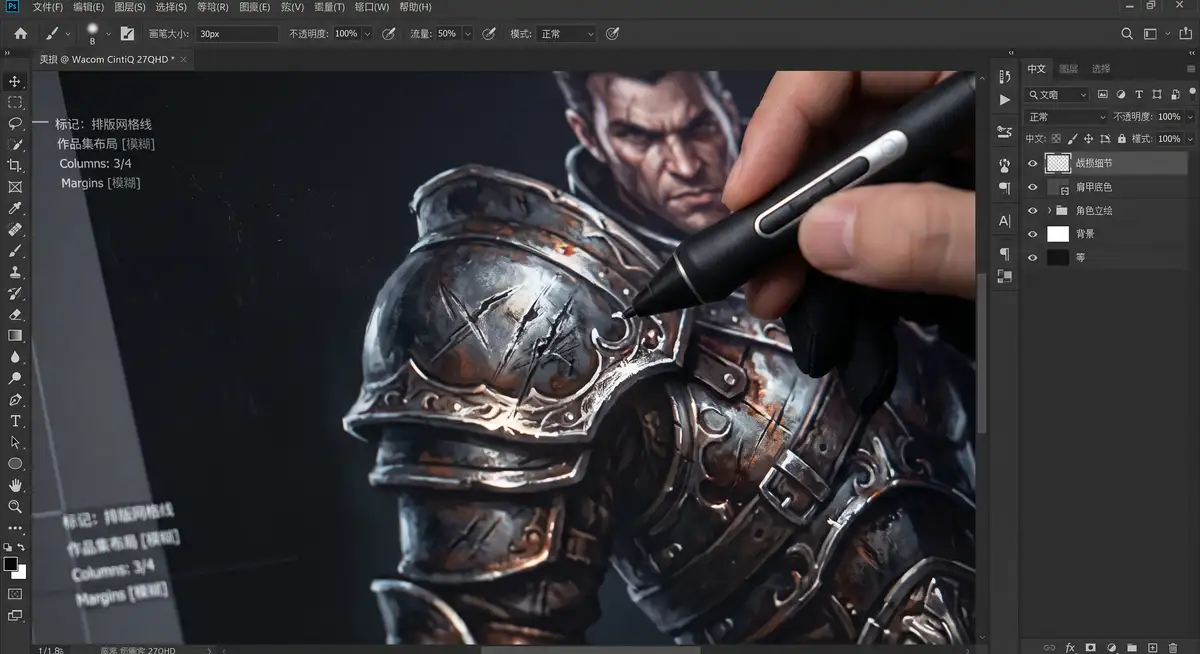Select the Lasso tool
1200x654 pixels.
(x=15, y=123)
